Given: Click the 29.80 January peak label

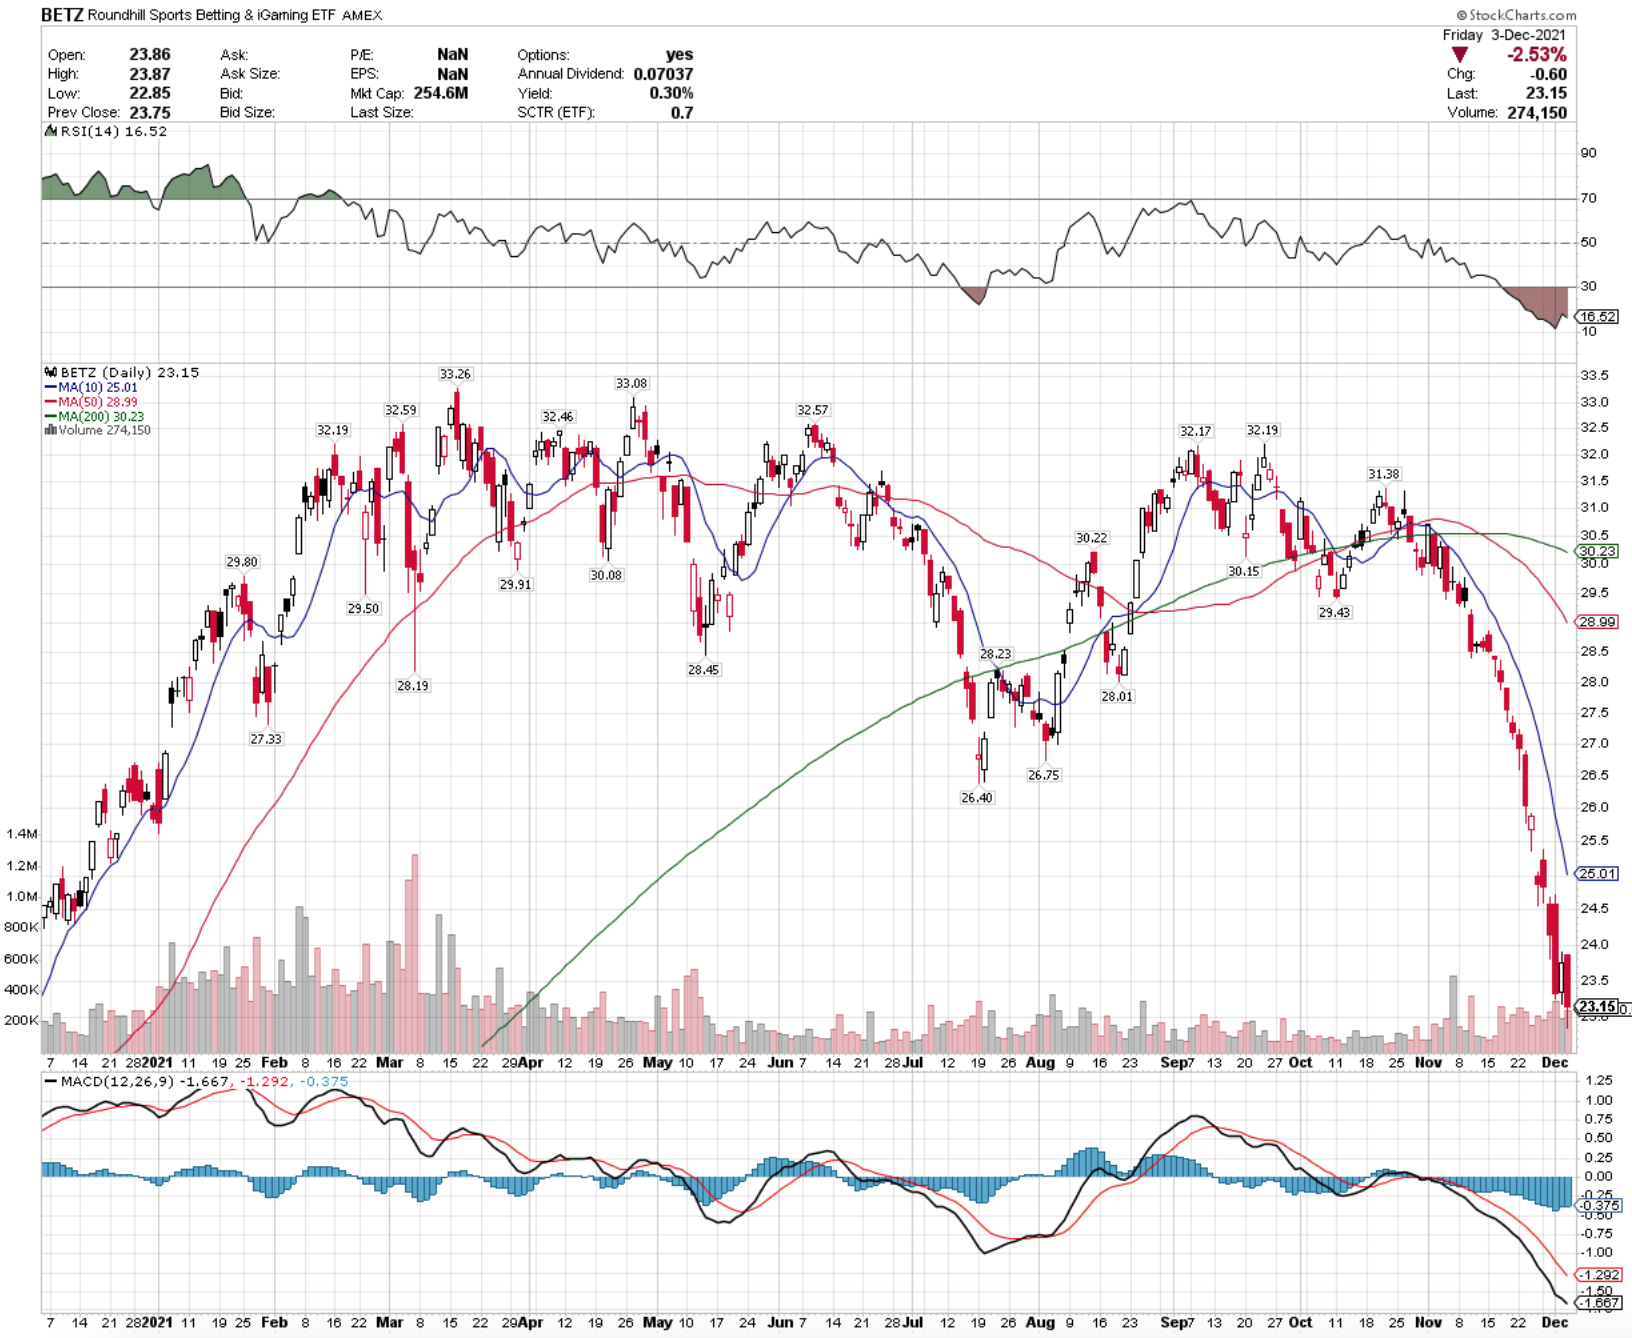Looking at the screenshot, I should (x=242, y=562).
